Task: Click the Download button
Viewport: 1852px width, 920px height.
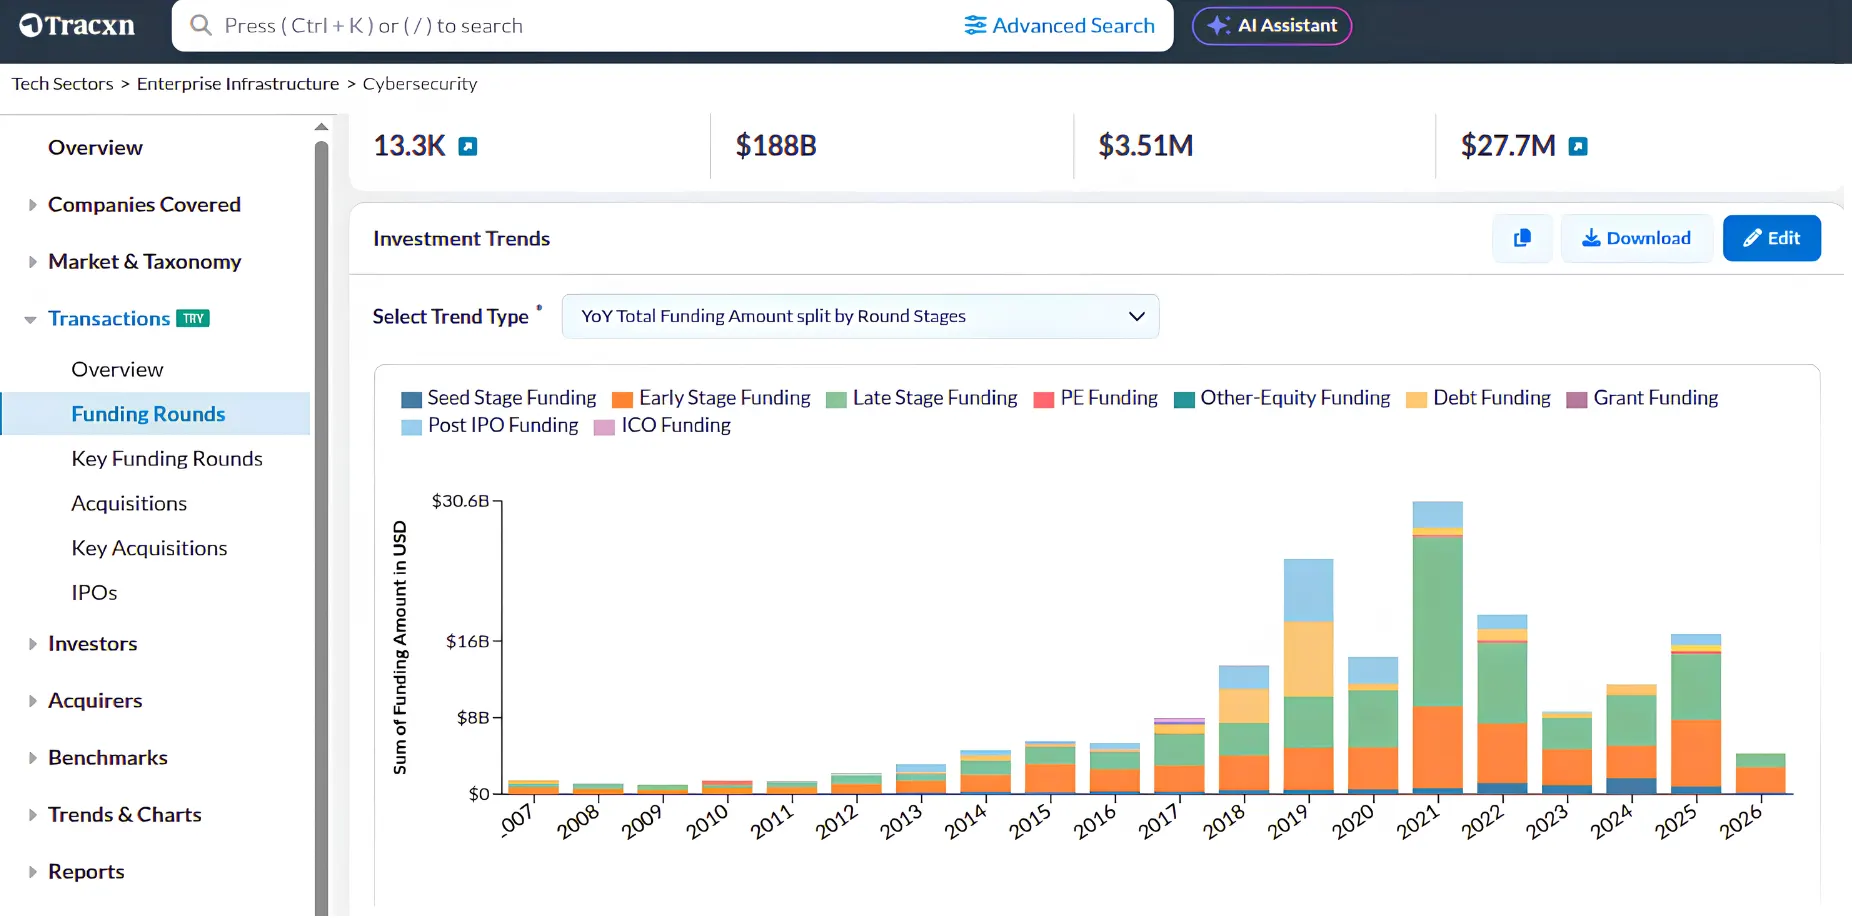Action: point(1636,238)
